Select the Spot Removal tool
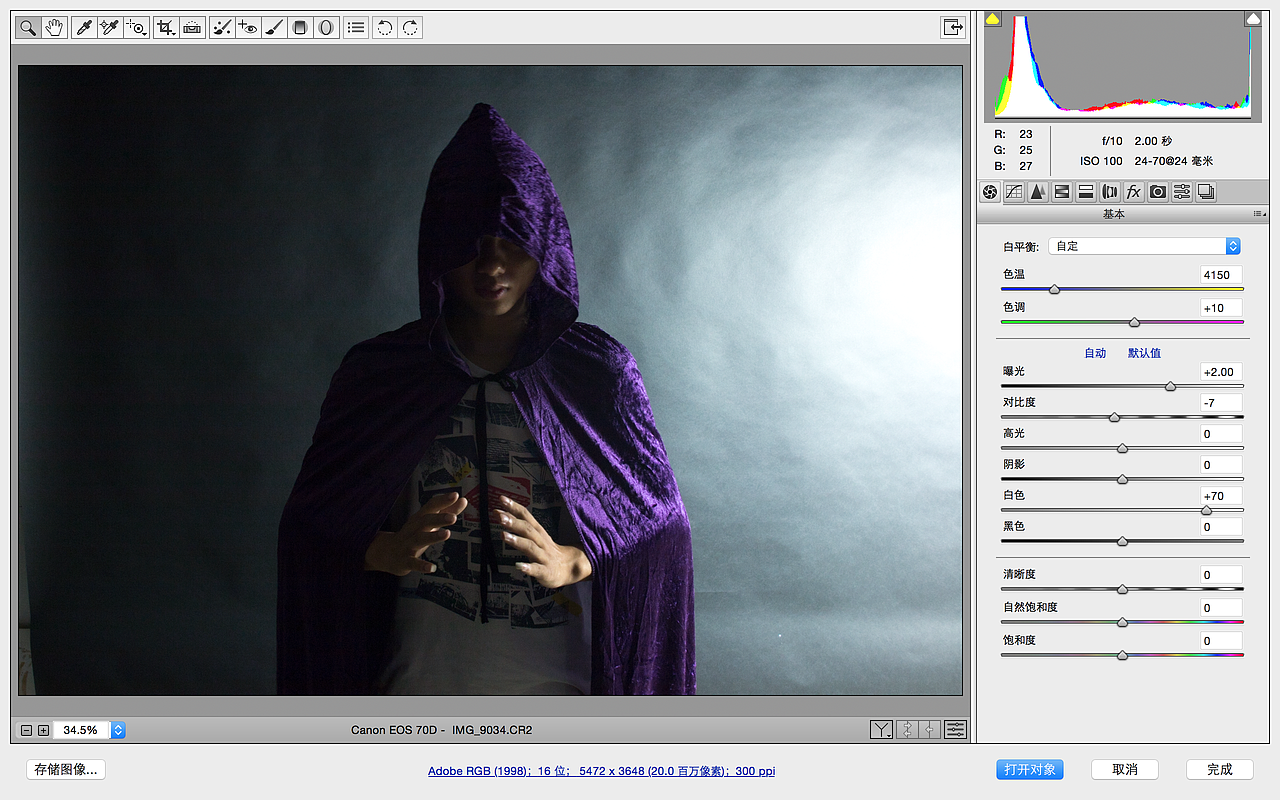The width and height of the screenshot is (1280, 800). click(222, 27)
